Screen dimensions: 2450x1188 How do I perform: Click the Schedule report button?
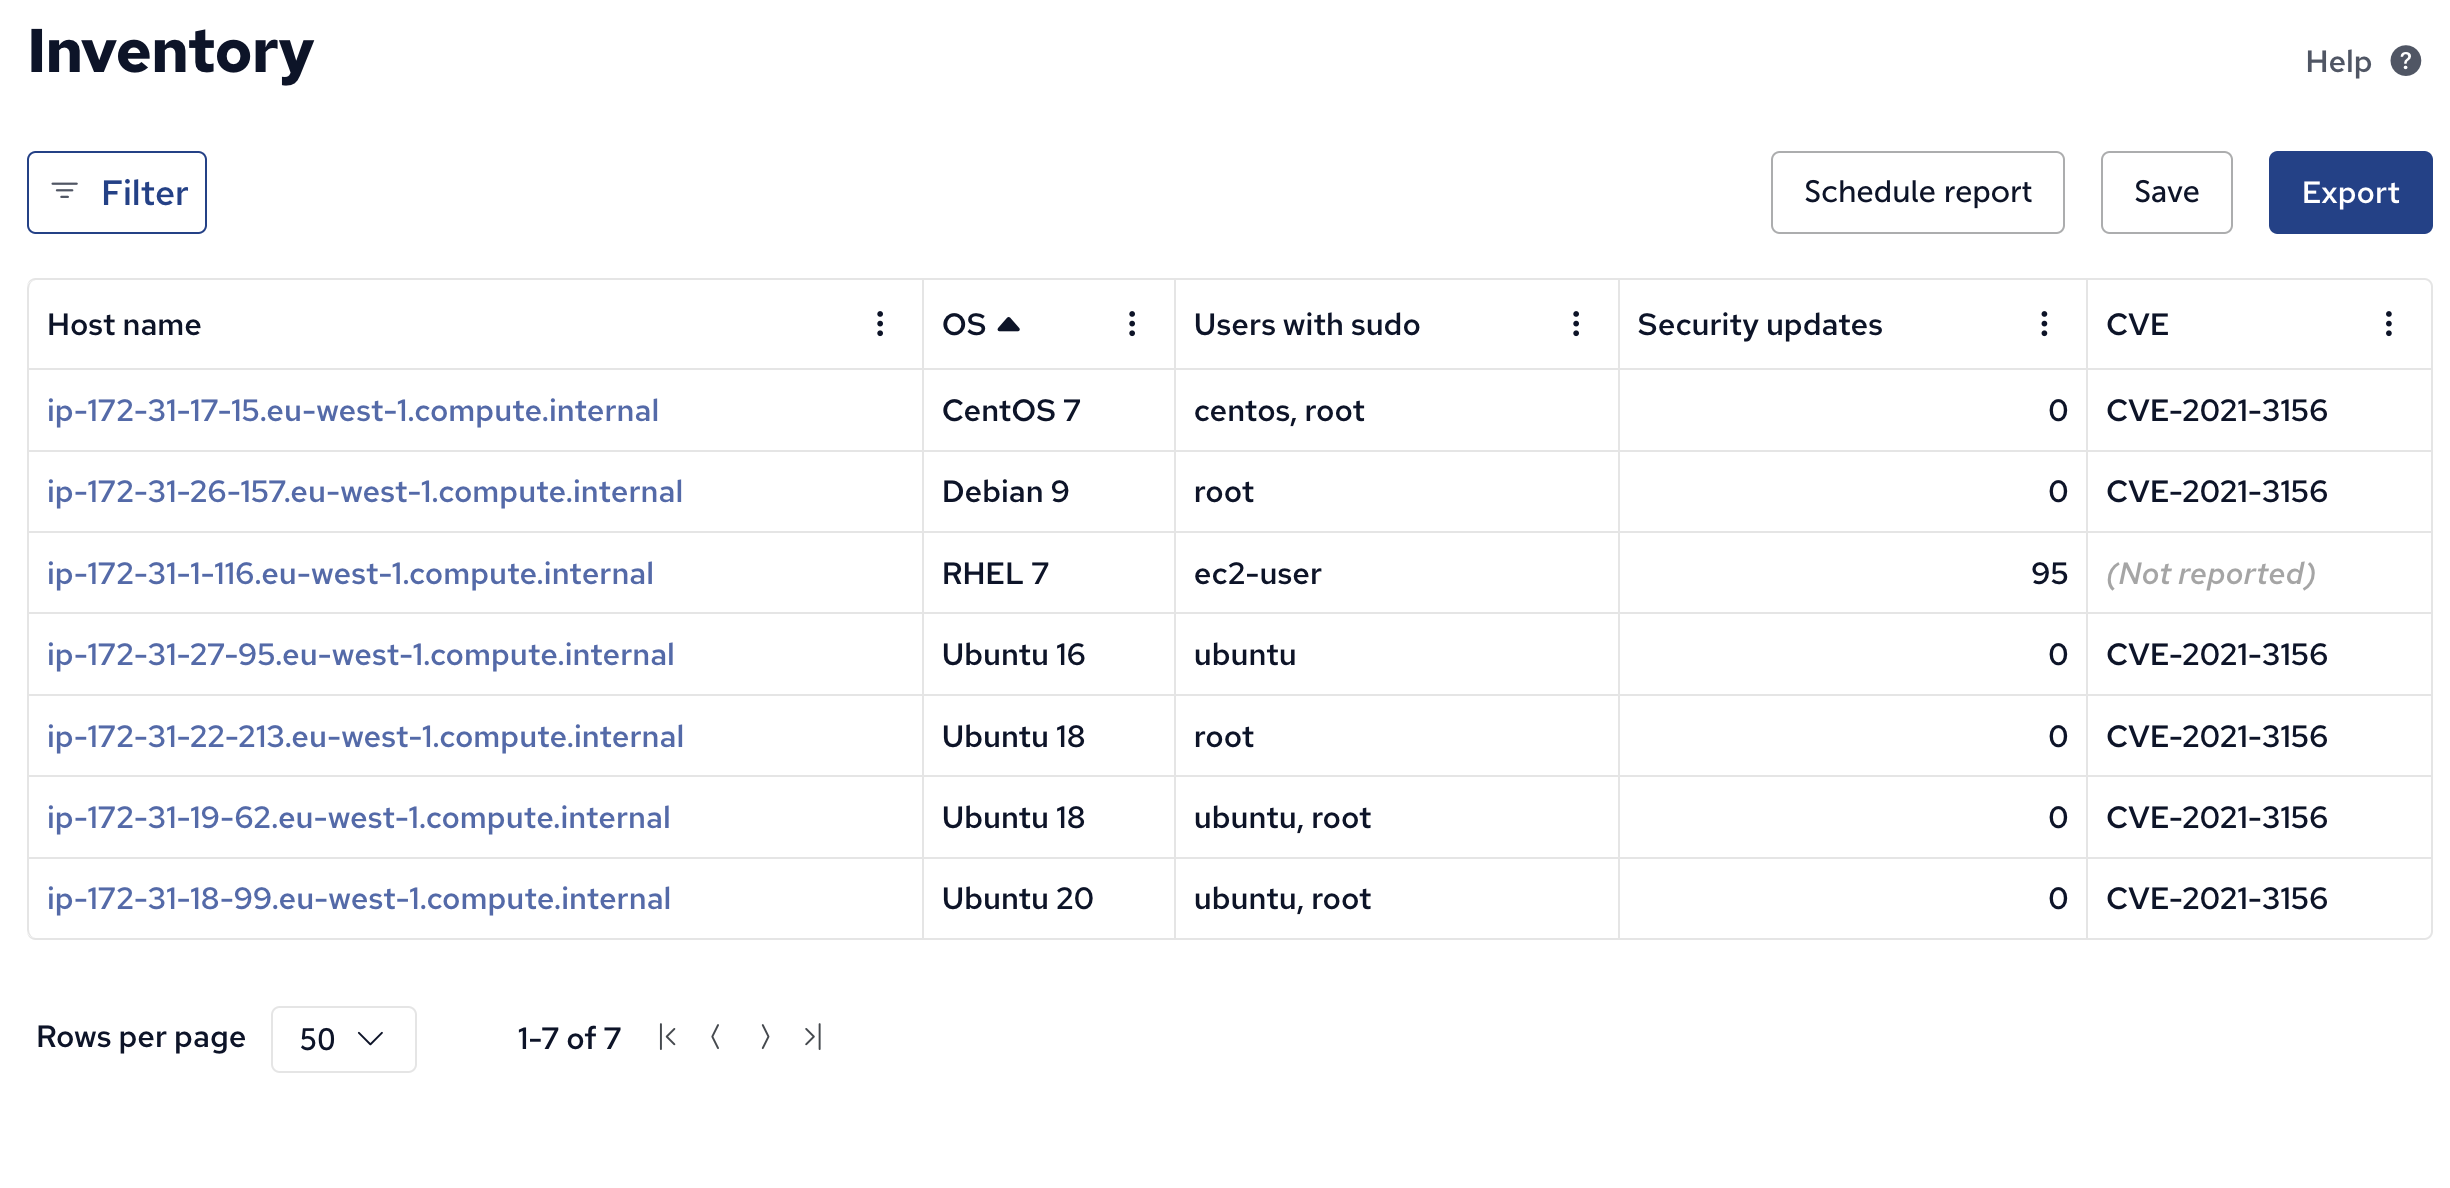1917,192
